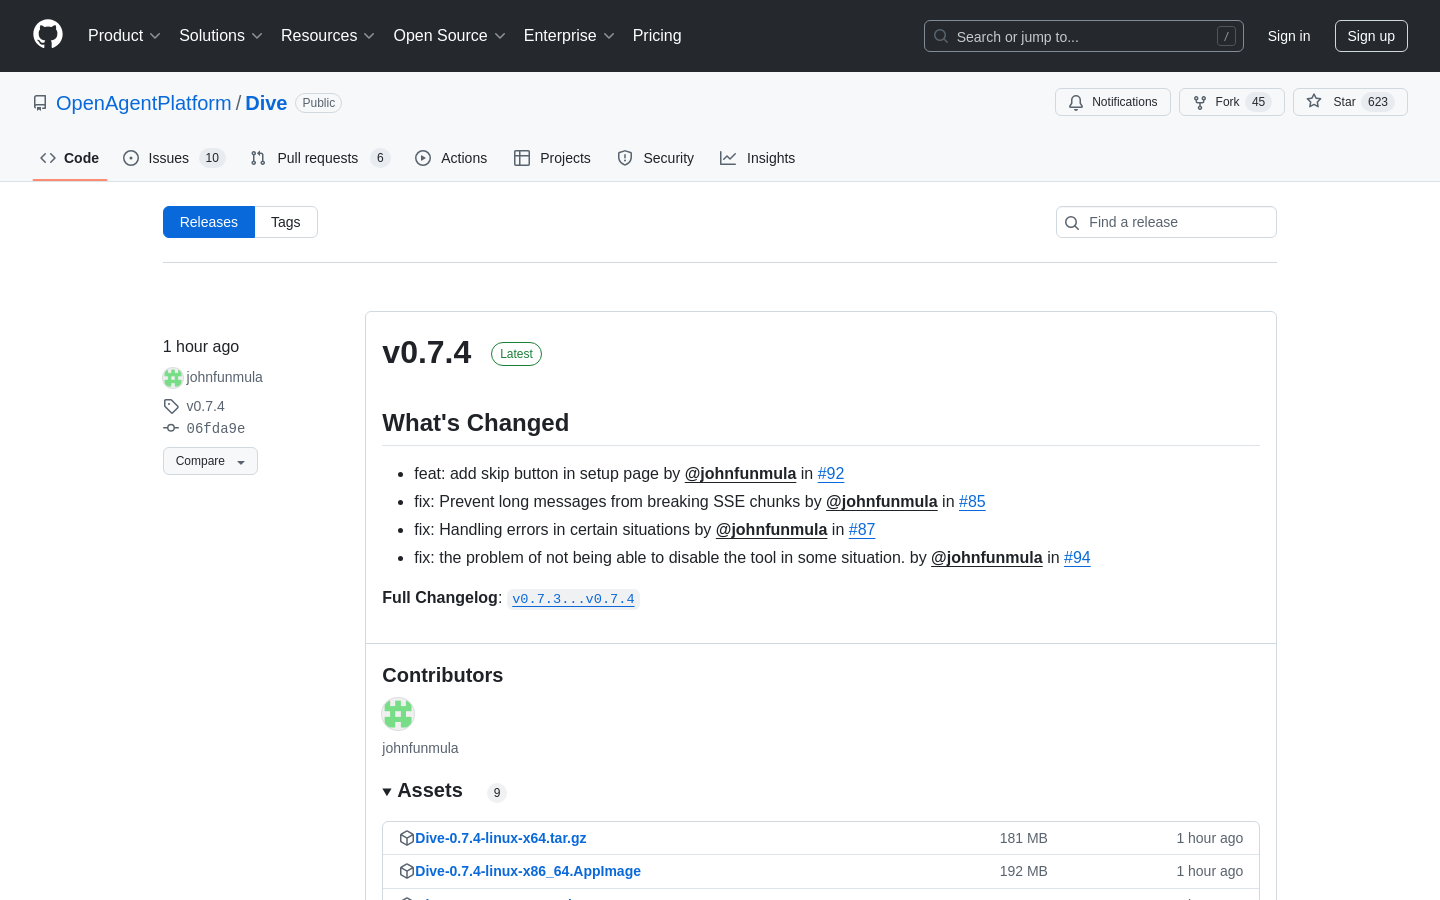Open the v0.7.3...v0.7.4 full changelog
The height and width of the screenshot is (900, 1440).
pyautogui.click(x=573, y=598)
